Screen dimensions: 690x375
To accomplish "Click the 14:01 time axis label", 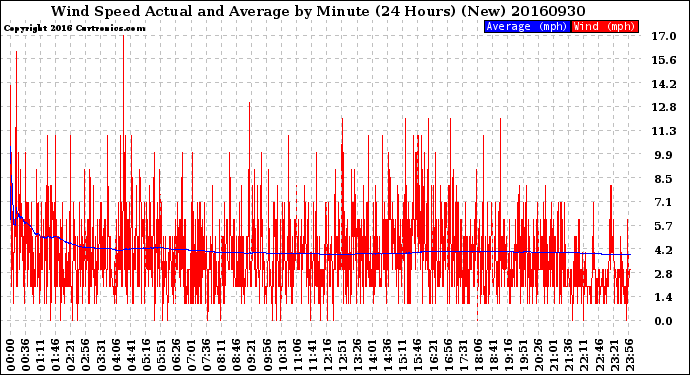I will (x=372, y=355).
